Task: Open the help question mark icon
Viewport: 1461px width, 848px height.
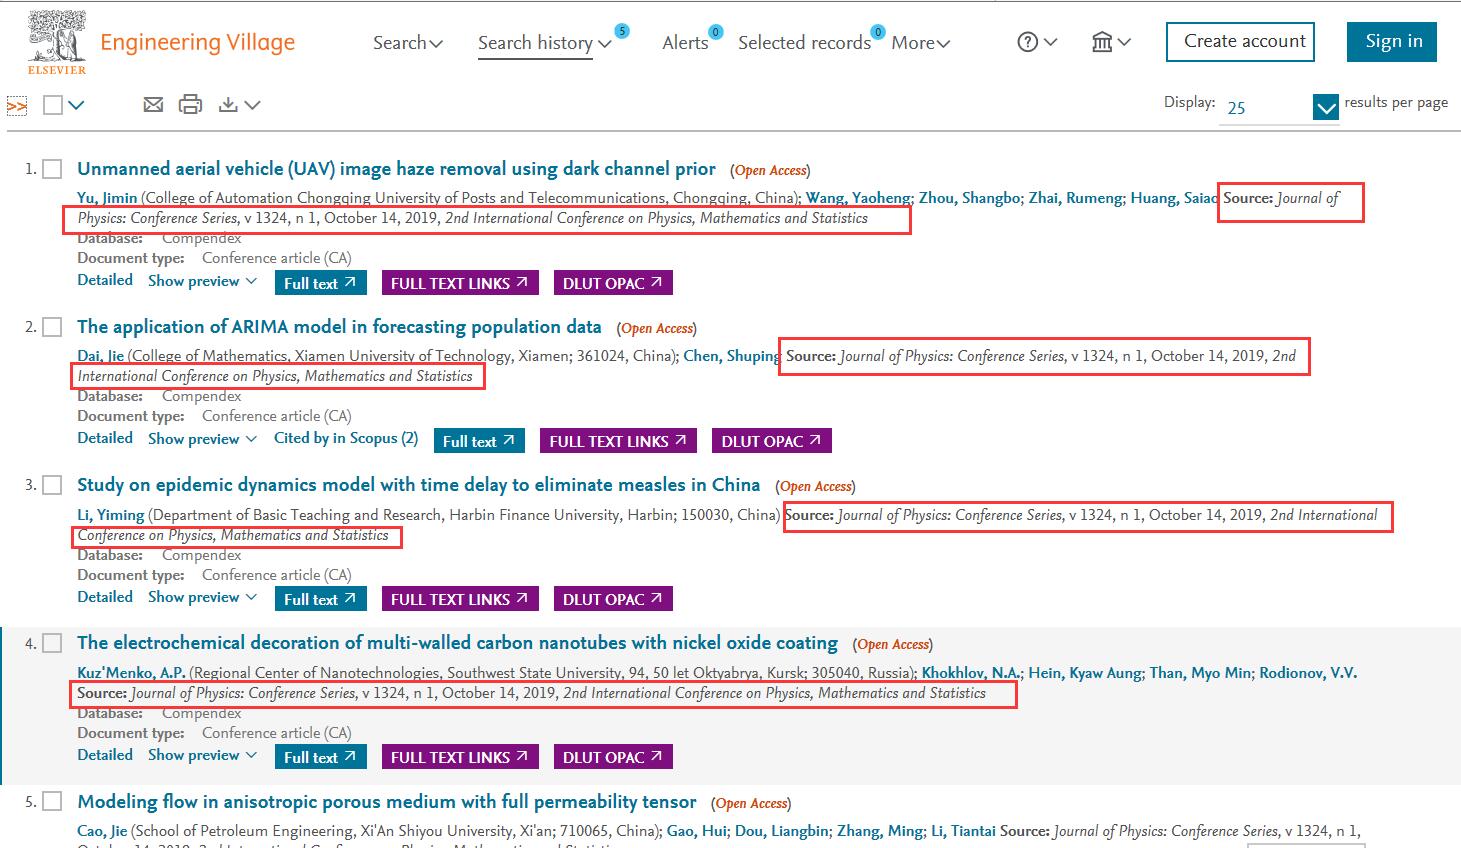Action: [x=1028, y=42]
